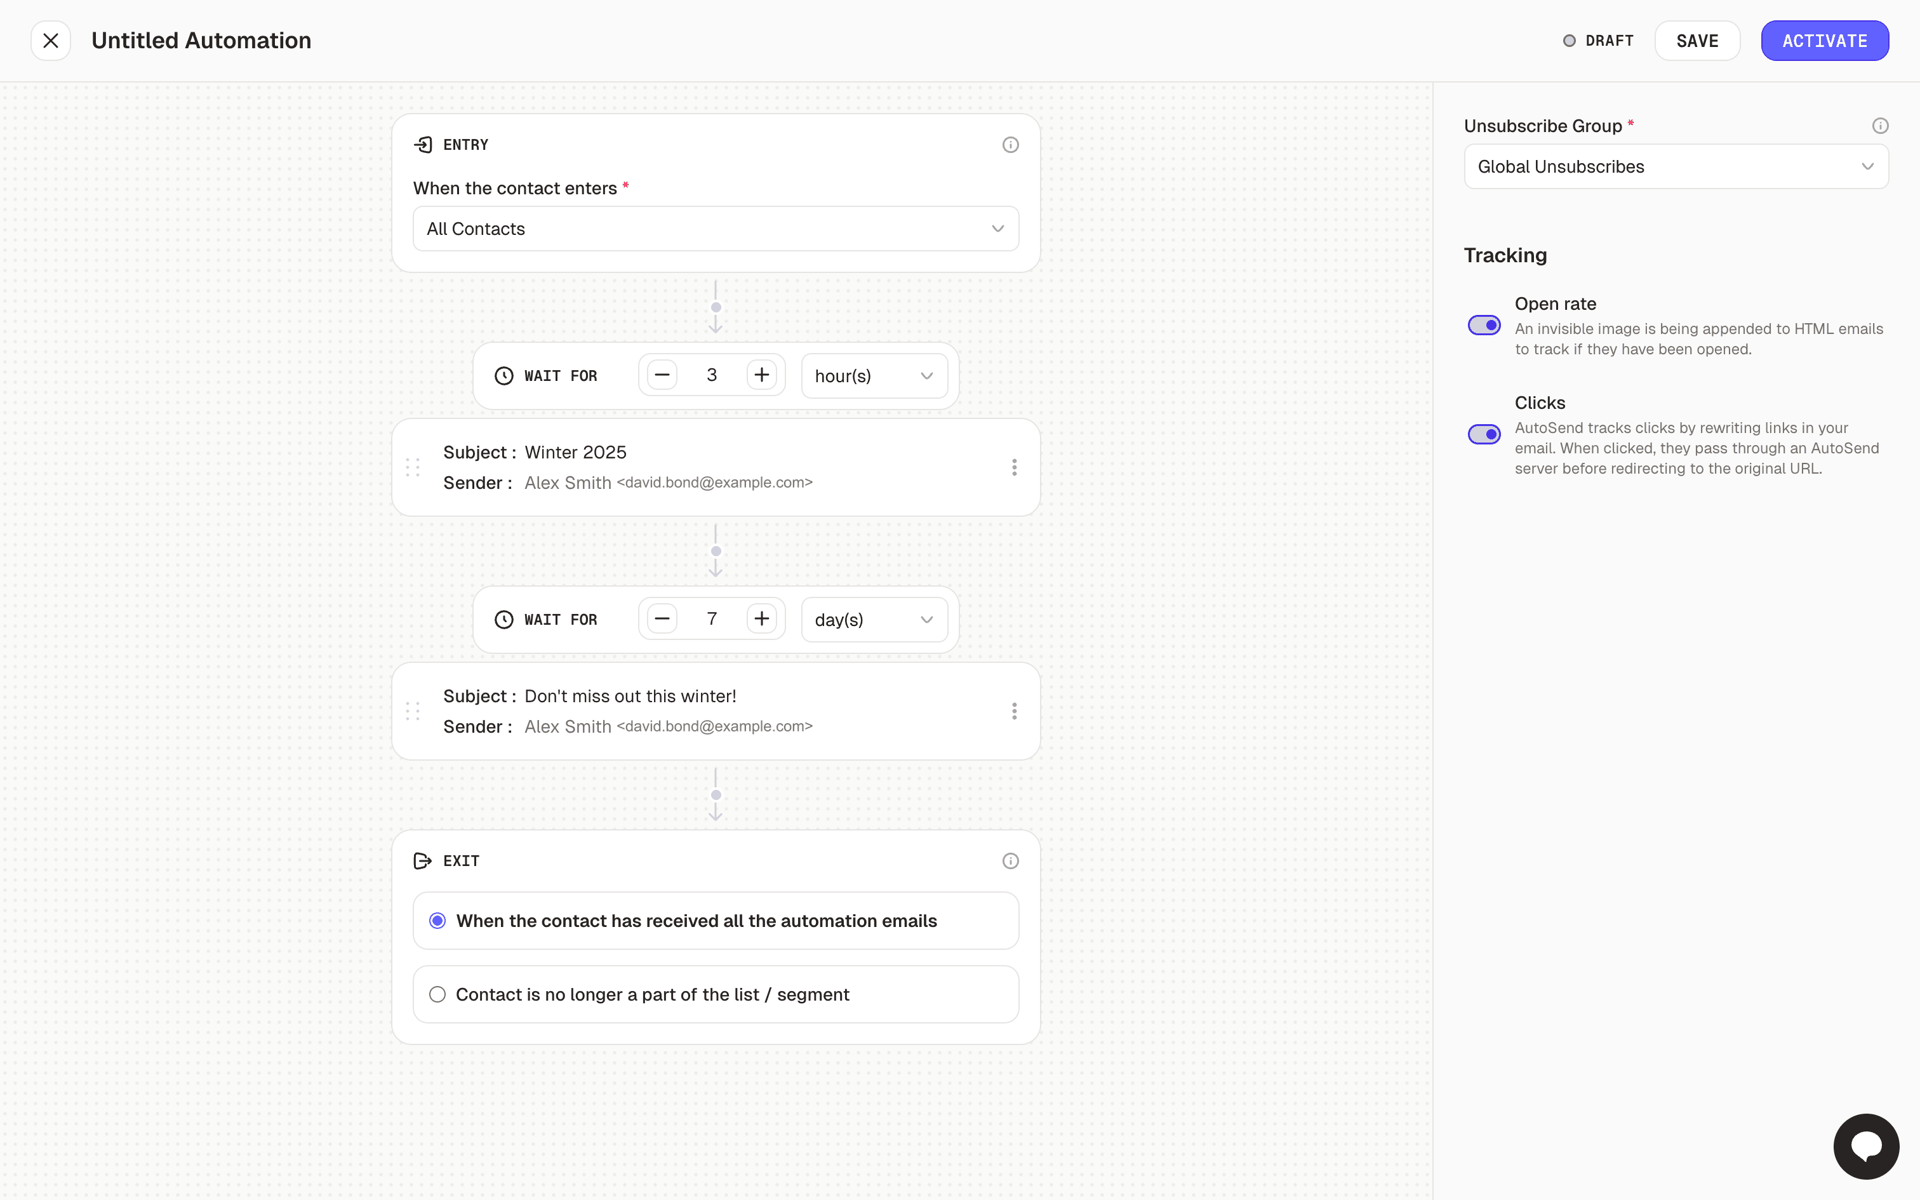Click the DRAFT status indicator
The image size is (1920, 1200).
1598,41
